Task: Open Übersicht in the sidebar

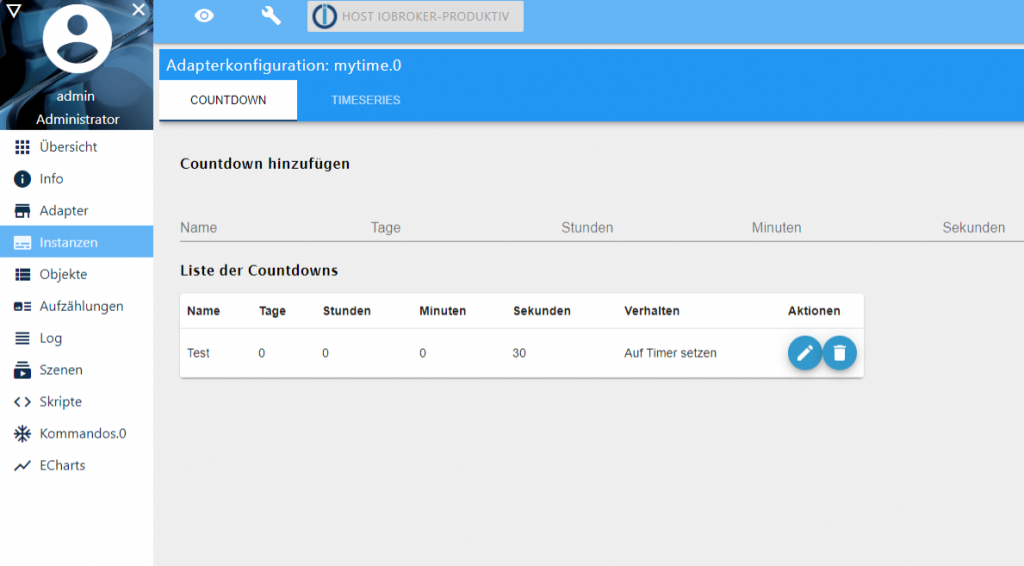Action: click(68, 147)
